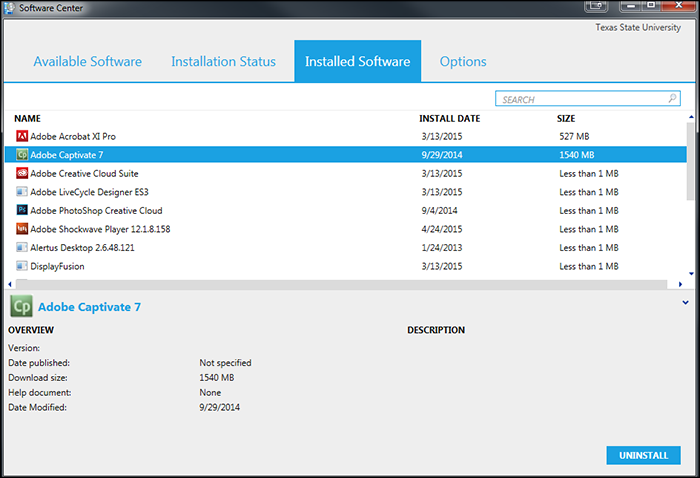Image resolution: width=700 pixels, height=478 pixels.
Task: Click the Adobe Captivate 7 row icon
Action: [x=22, y=155]
